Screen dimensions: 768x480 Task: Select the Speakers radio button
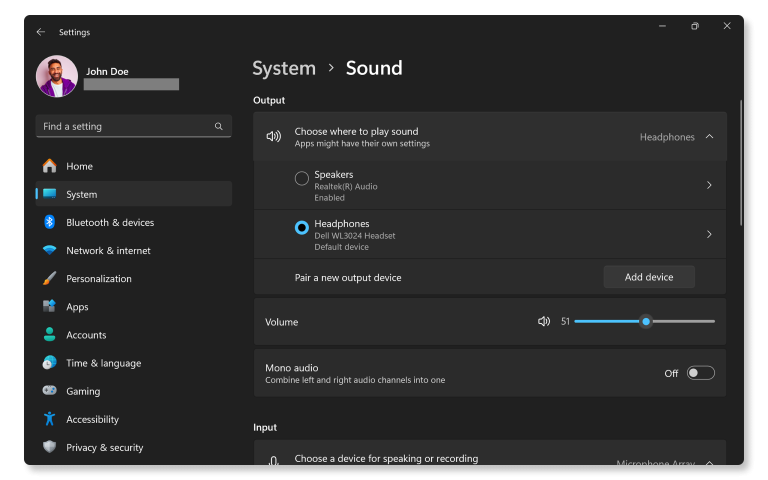(302, 178)
